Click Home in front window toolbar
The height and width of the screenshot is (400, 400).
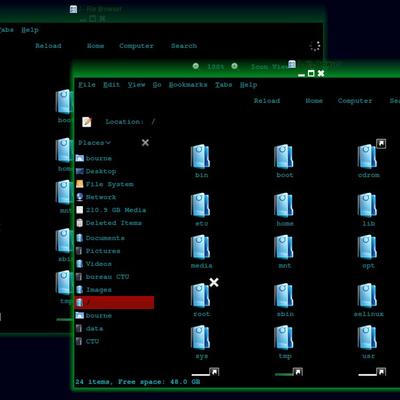click(314, 100)
